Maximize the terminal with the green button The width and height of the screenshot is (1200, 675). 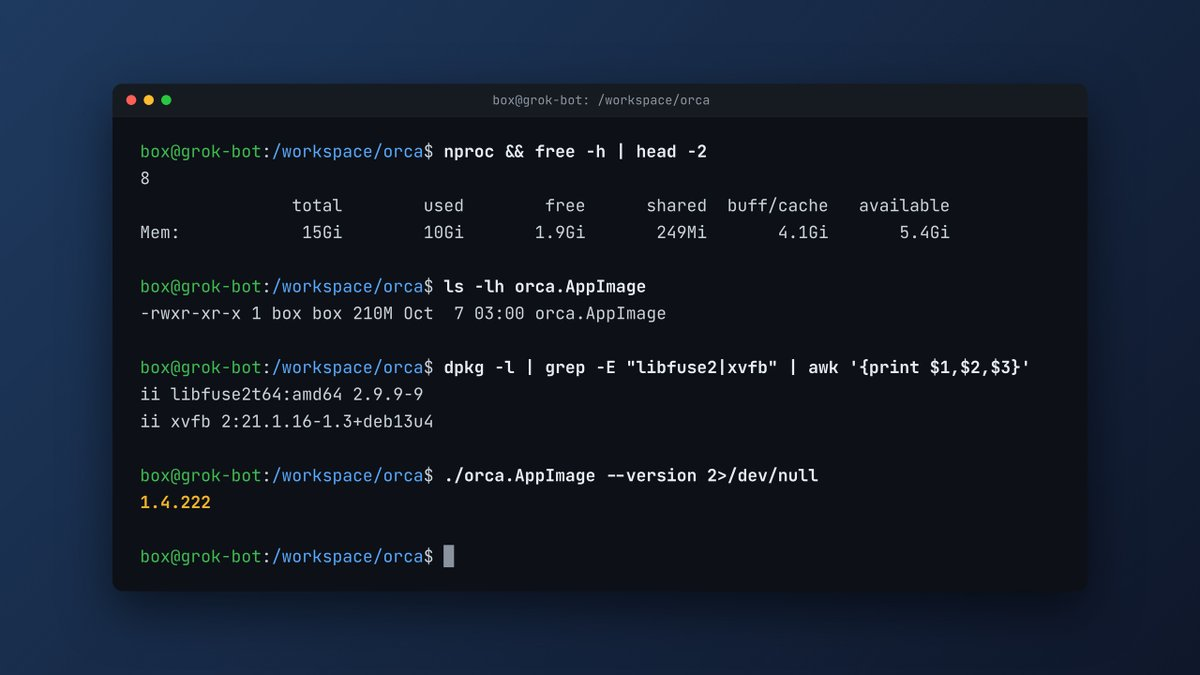pos(166,100)
